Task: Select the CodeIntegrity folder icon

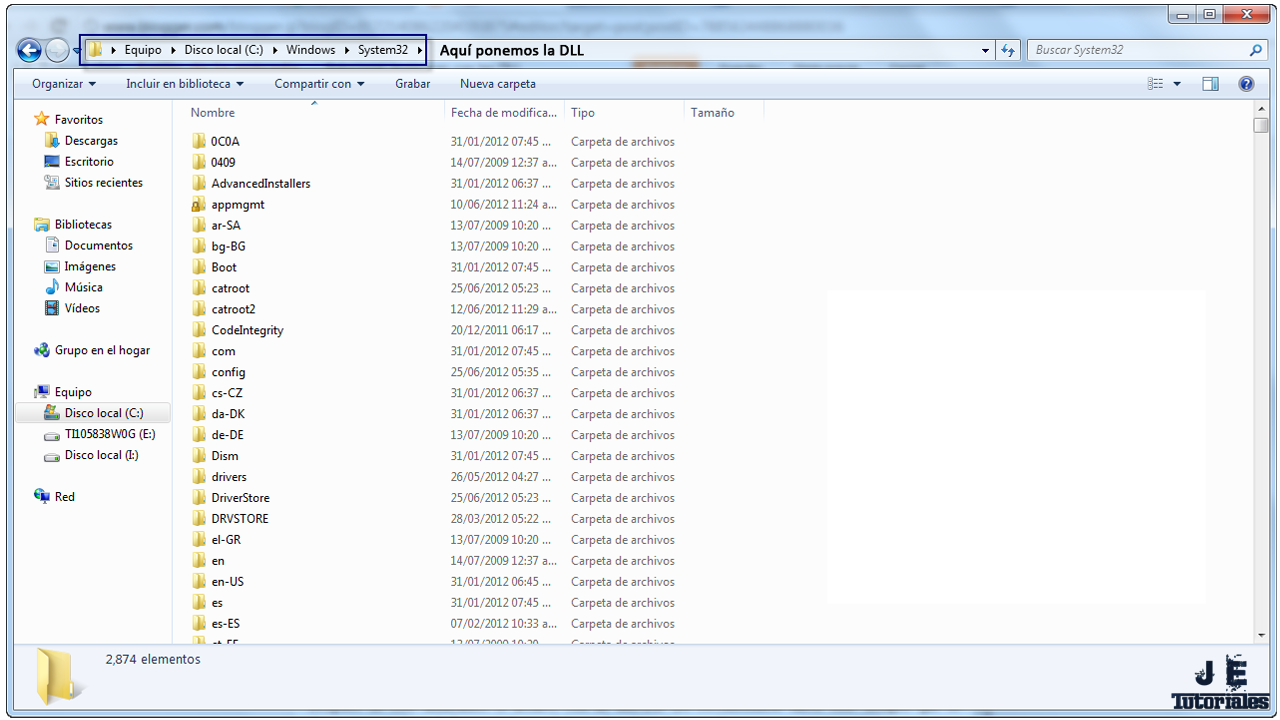Action: click(x=198, y=330)
